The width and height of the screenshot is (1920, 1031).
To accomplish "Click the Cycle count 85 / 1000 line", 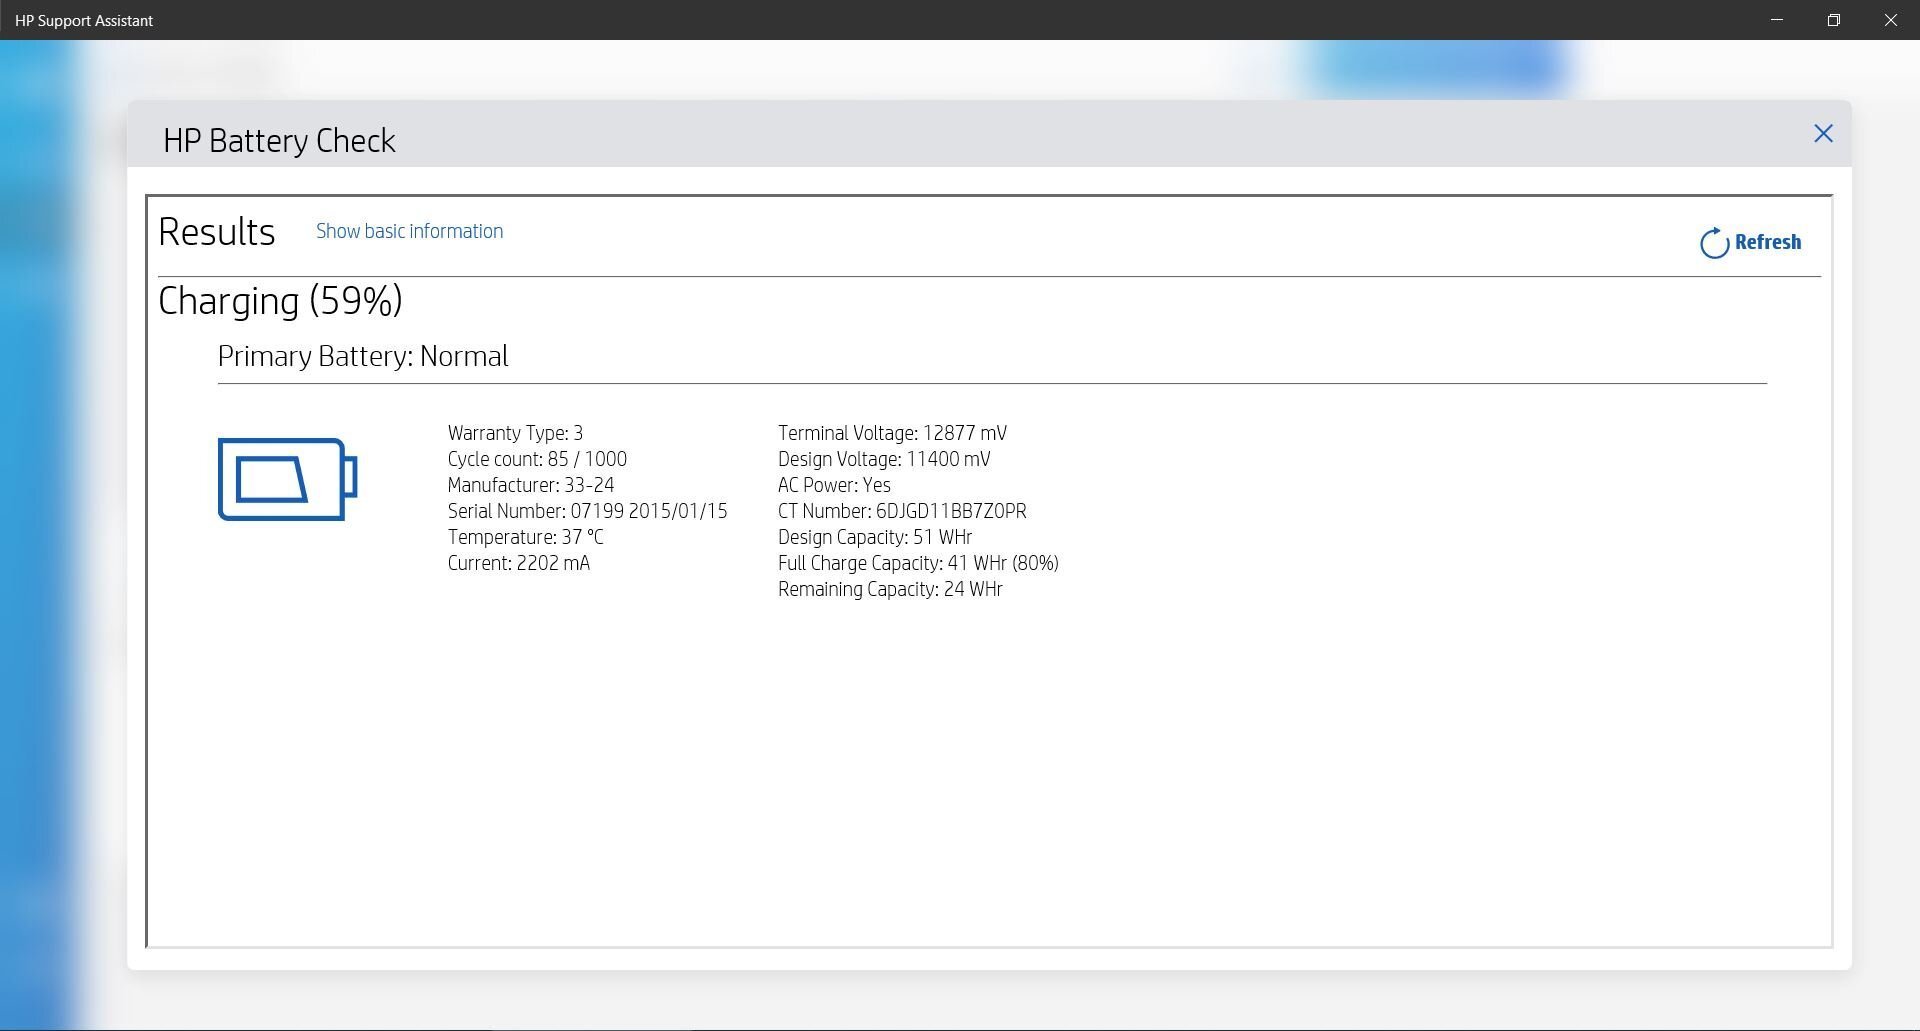I will click(x=537, y=459).
